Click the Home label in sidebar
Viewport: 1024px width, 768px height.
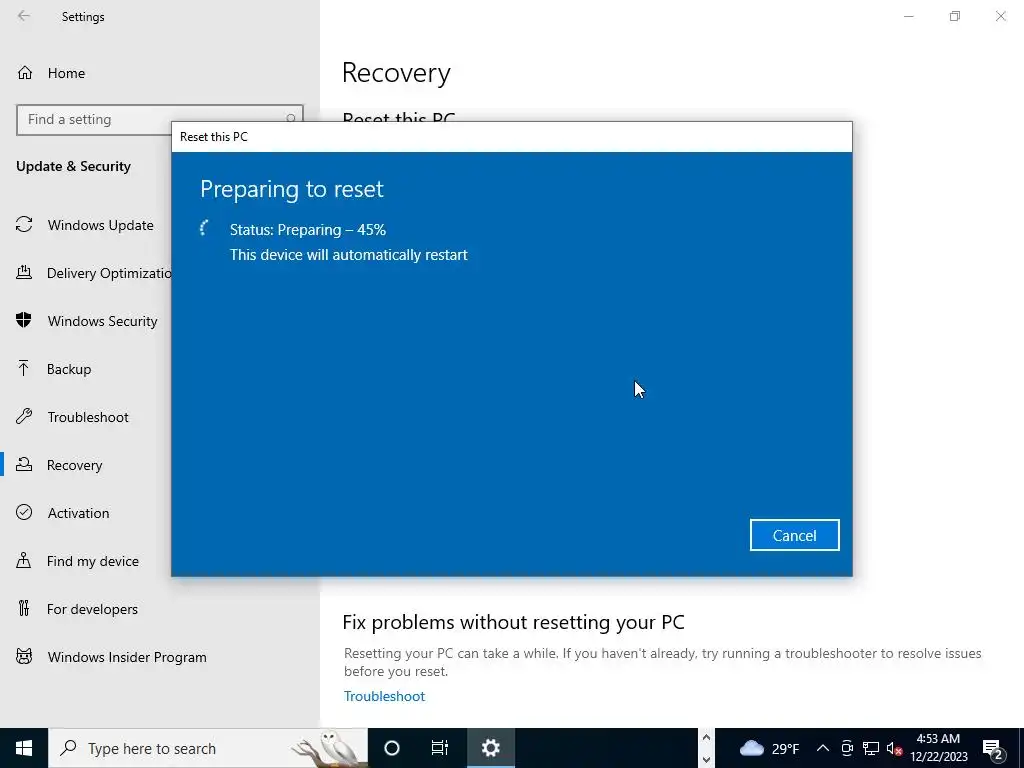66,73
